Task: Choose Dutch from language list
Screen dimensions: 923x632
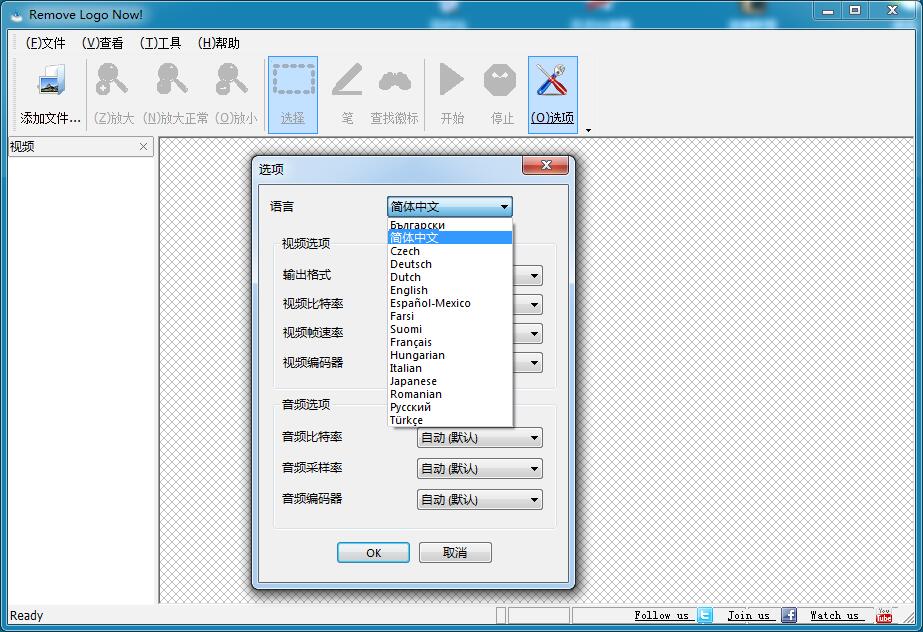Action: point(450,277)
